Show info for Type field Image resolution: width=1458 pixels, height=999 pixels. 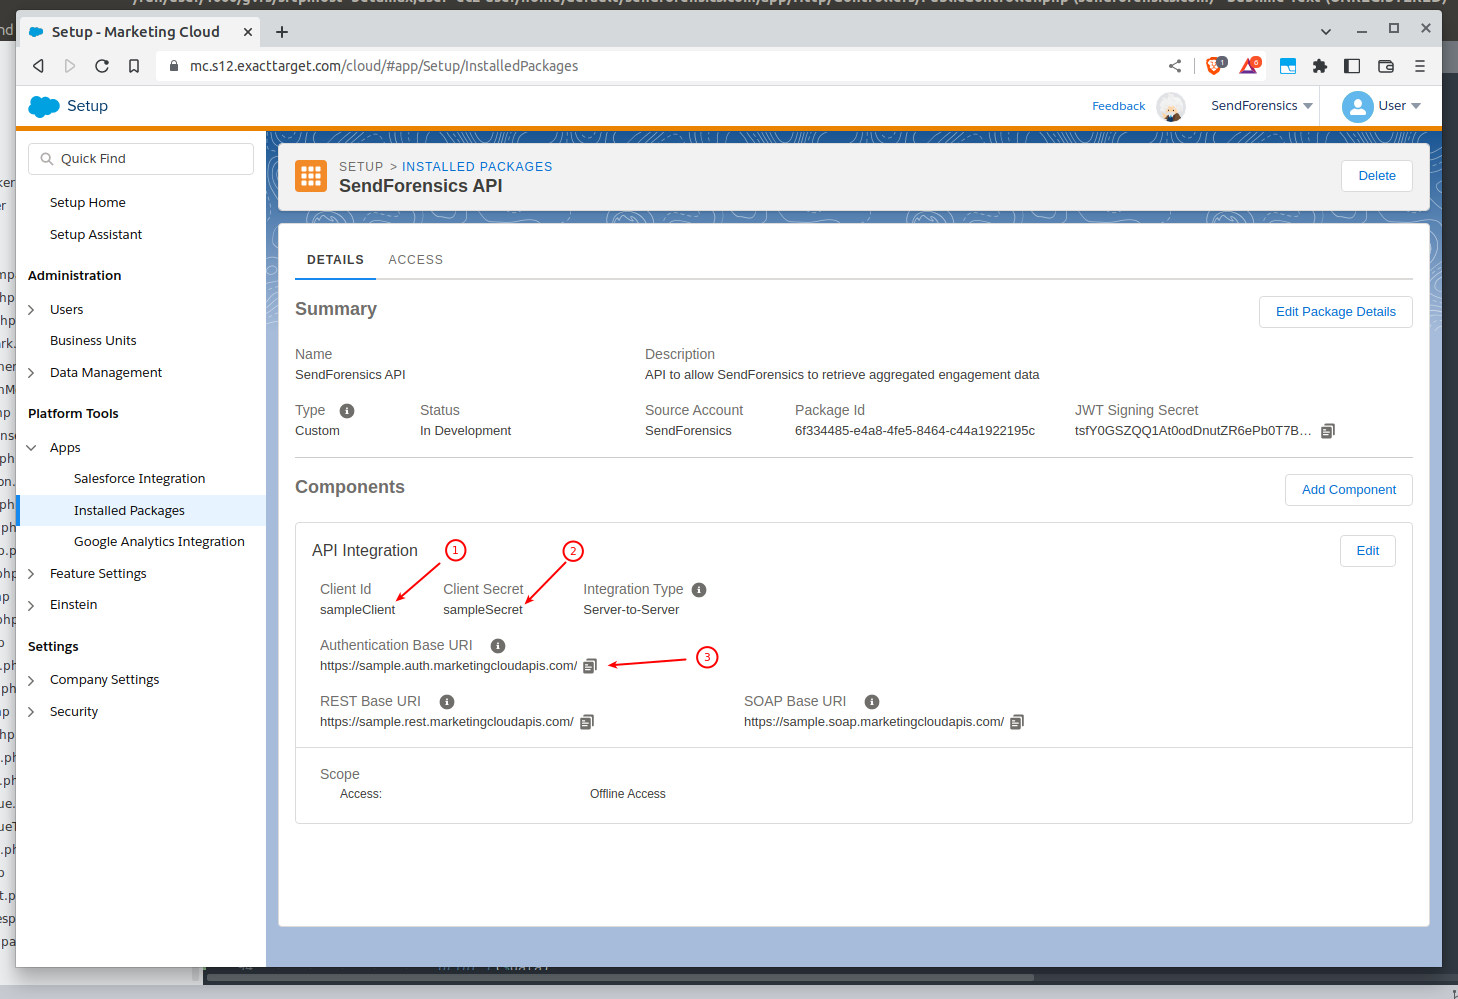347,411
